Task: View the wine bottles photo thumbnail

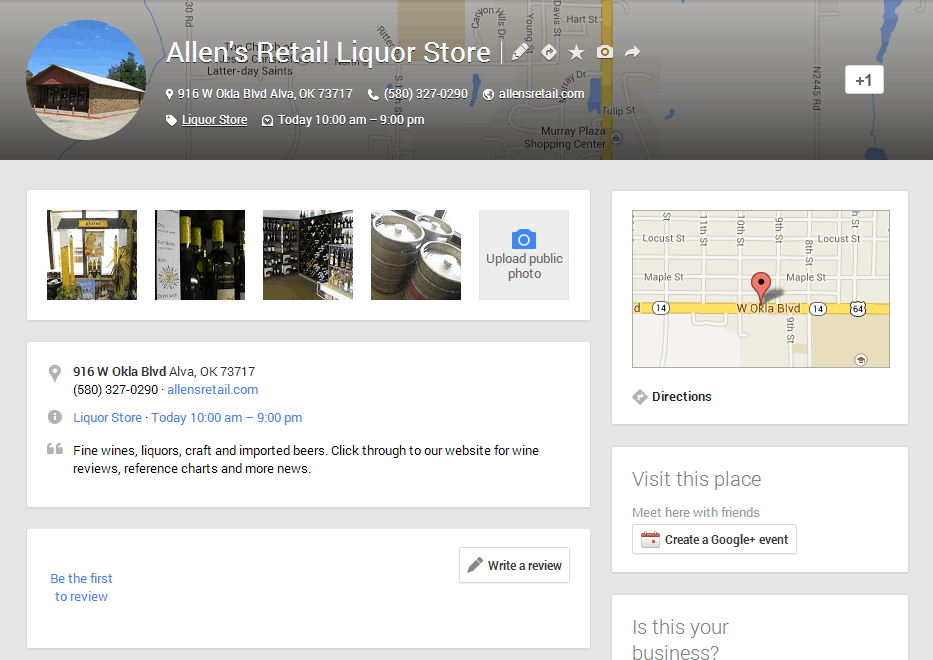Action: [x=199, y=254]
